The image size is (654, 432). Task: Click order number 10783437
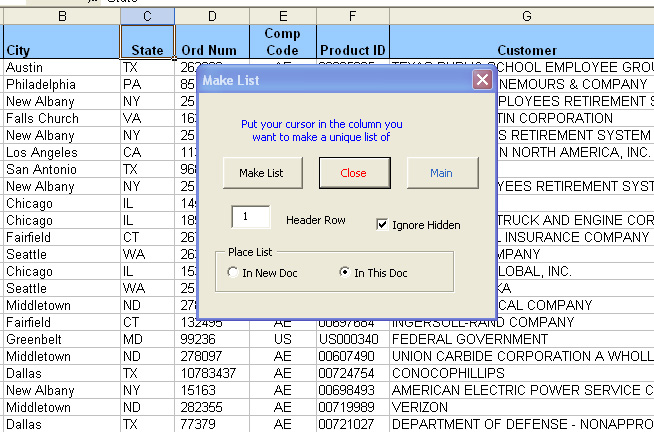pyautogui.click(x=212, y=373)
